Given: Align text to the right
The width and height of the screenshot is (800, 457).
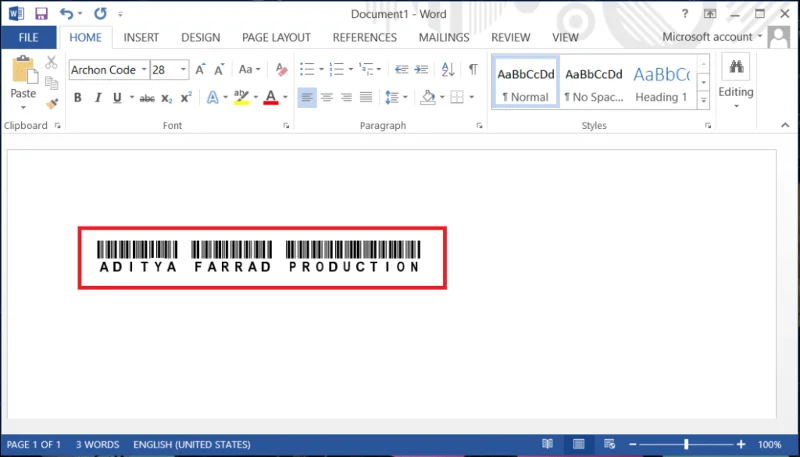Looking at the screenshot, I should [346, 97].
